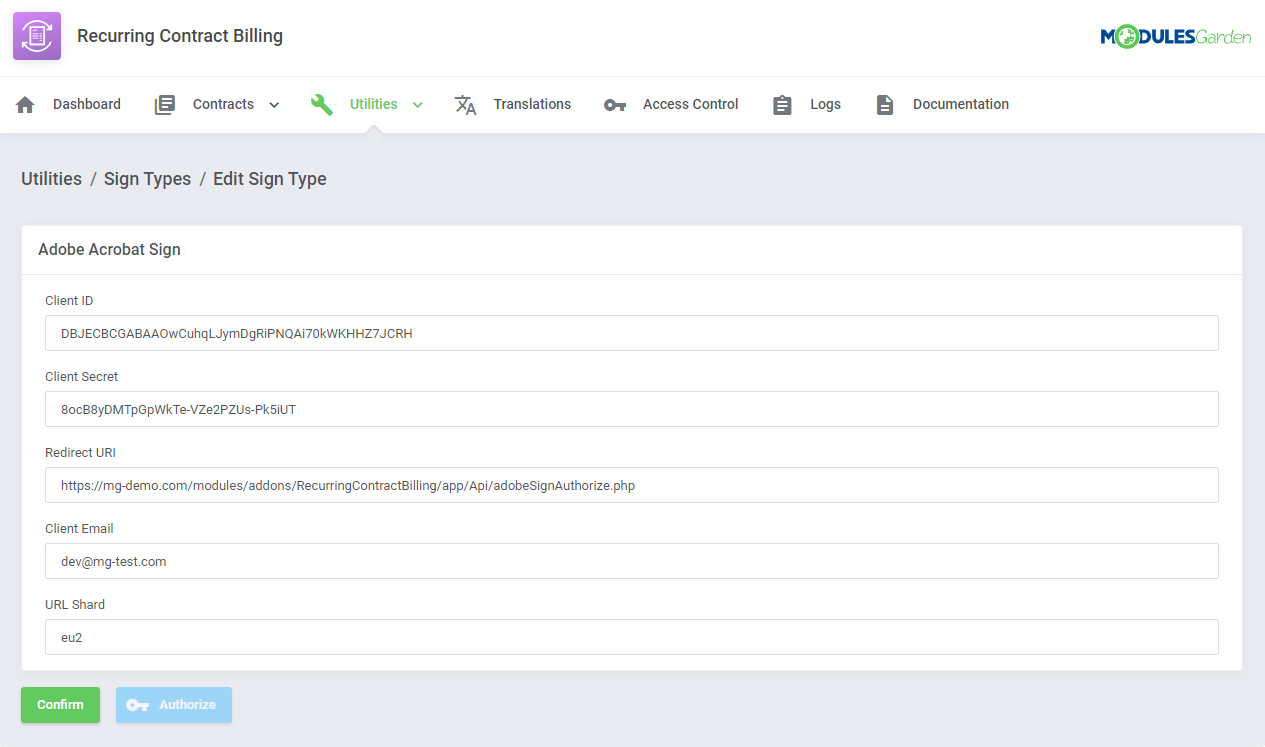
Task: Open the Utilities submenu
Action: coord(371,103)
